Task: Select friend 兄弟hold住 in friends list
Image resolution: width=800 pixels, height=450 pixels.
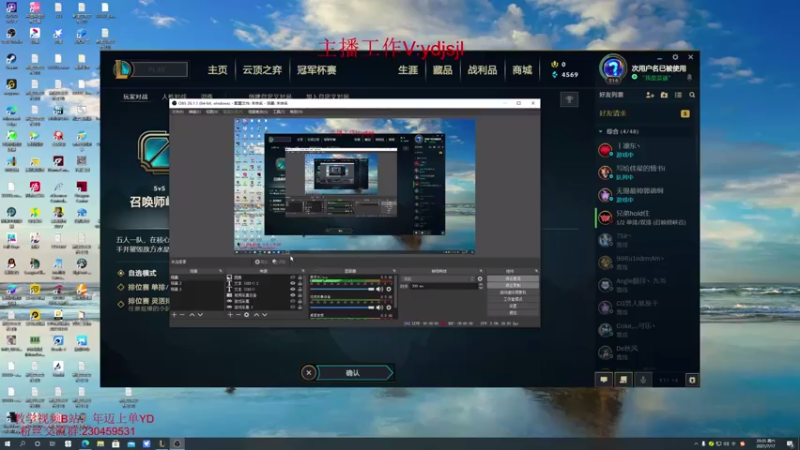Action: pyautogui.click(x=644, y=217)
